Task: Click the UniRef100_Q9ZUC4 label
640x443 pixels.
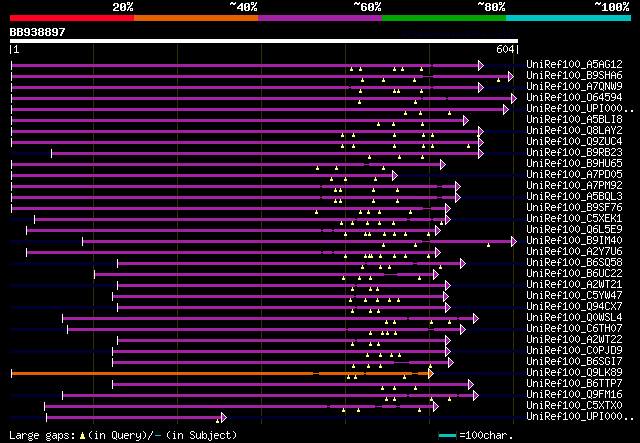Action: click(574, 141)
